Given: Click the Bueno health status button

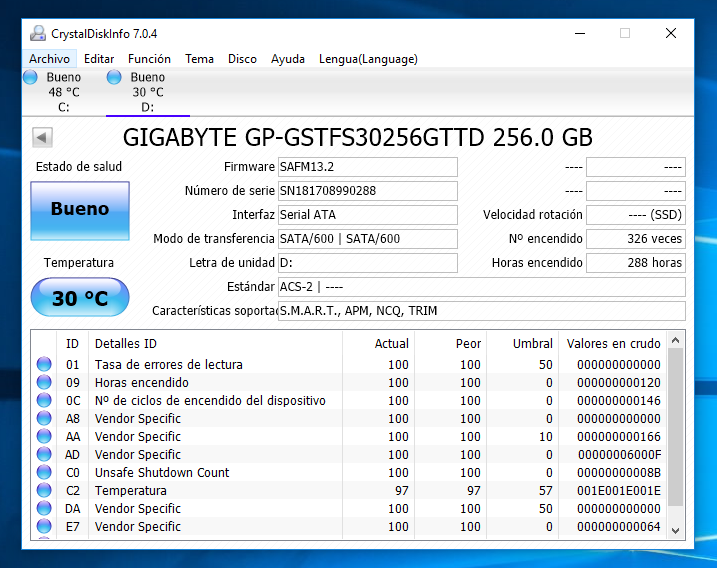Looking at the screenshot, I should [80, 209].
